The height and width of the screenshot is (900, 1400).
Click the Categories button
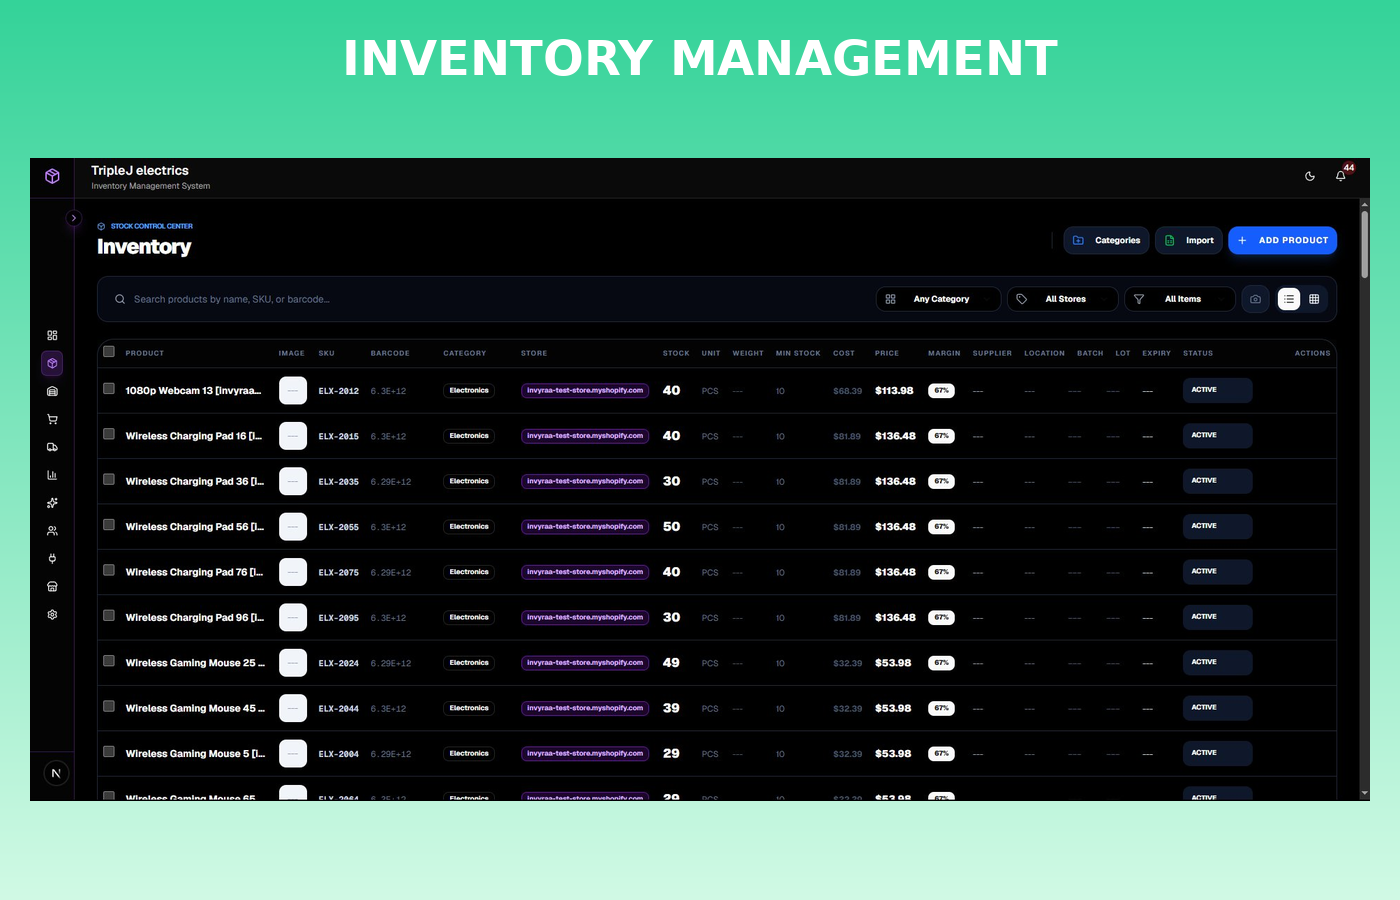(1106, 240)
